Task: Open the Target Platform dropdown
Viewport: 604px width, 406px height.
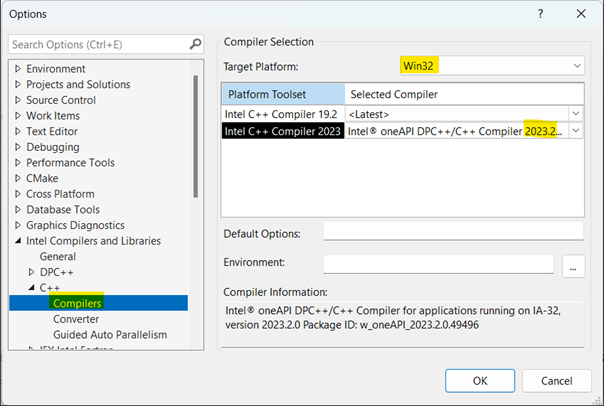Action: coord(577,66)
